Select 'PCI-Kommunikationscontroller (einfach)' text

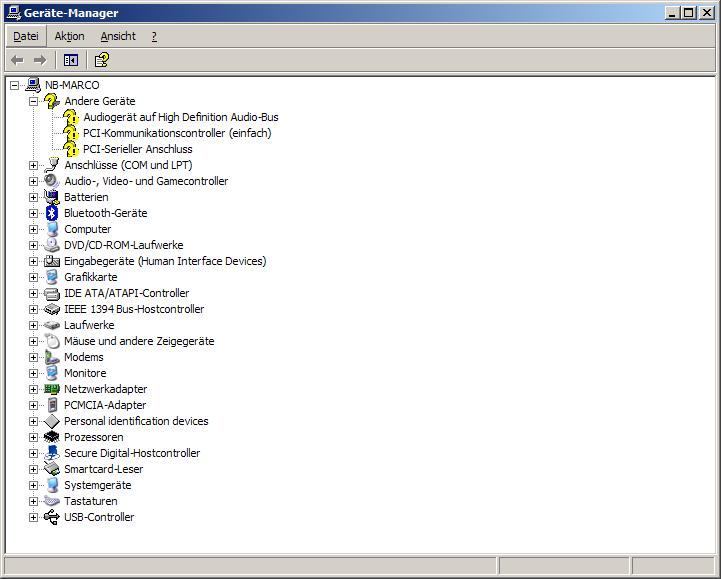(177, 133)
